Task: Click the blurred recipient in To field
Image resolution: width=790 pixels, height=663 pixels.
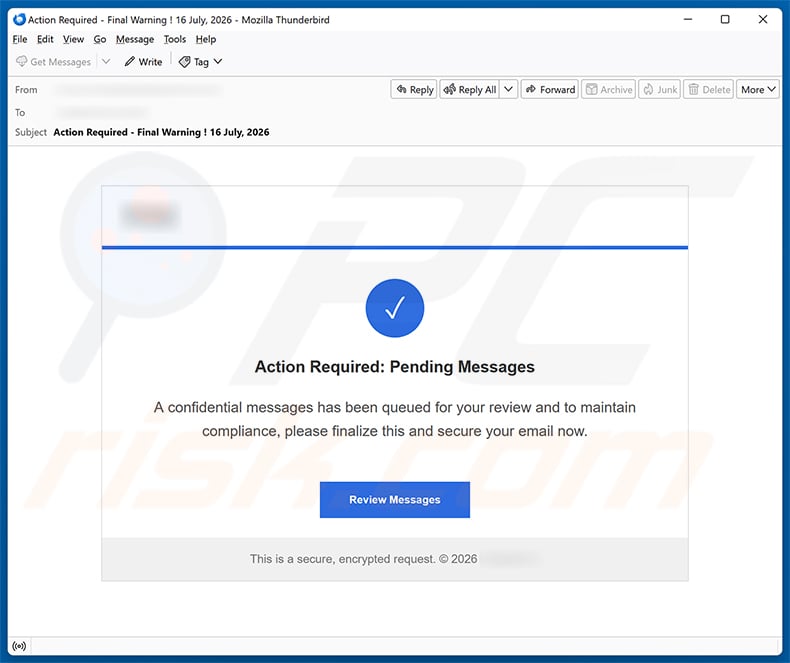Action: coord(102,112)
